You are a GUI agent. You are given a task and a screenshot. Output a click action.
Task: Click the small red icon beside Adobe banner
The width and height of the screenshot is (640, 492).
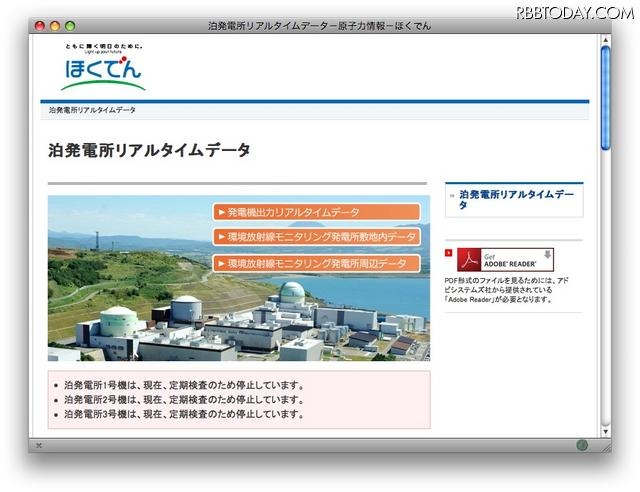pyautogui.click(x=449, y=253)
